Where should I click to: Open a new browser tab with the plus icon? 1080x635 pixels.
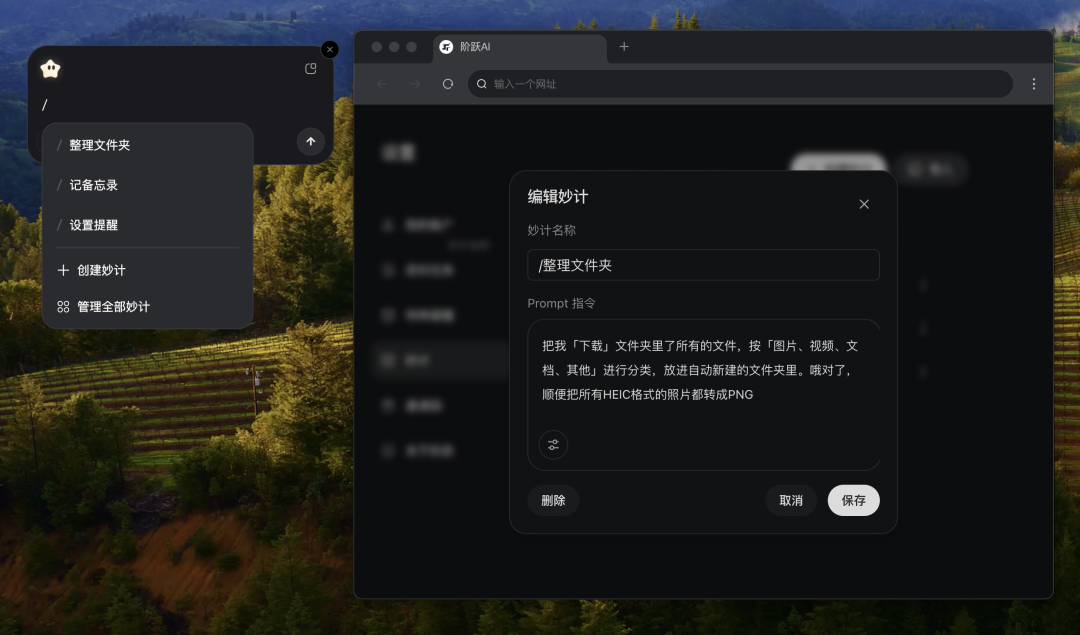click(624, 47)
